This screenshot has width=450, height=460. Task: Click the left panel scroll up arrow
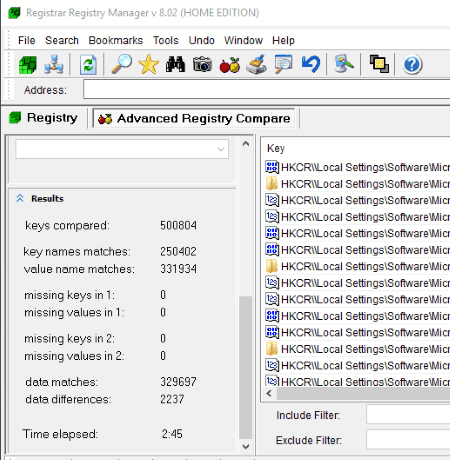point(246,144)
